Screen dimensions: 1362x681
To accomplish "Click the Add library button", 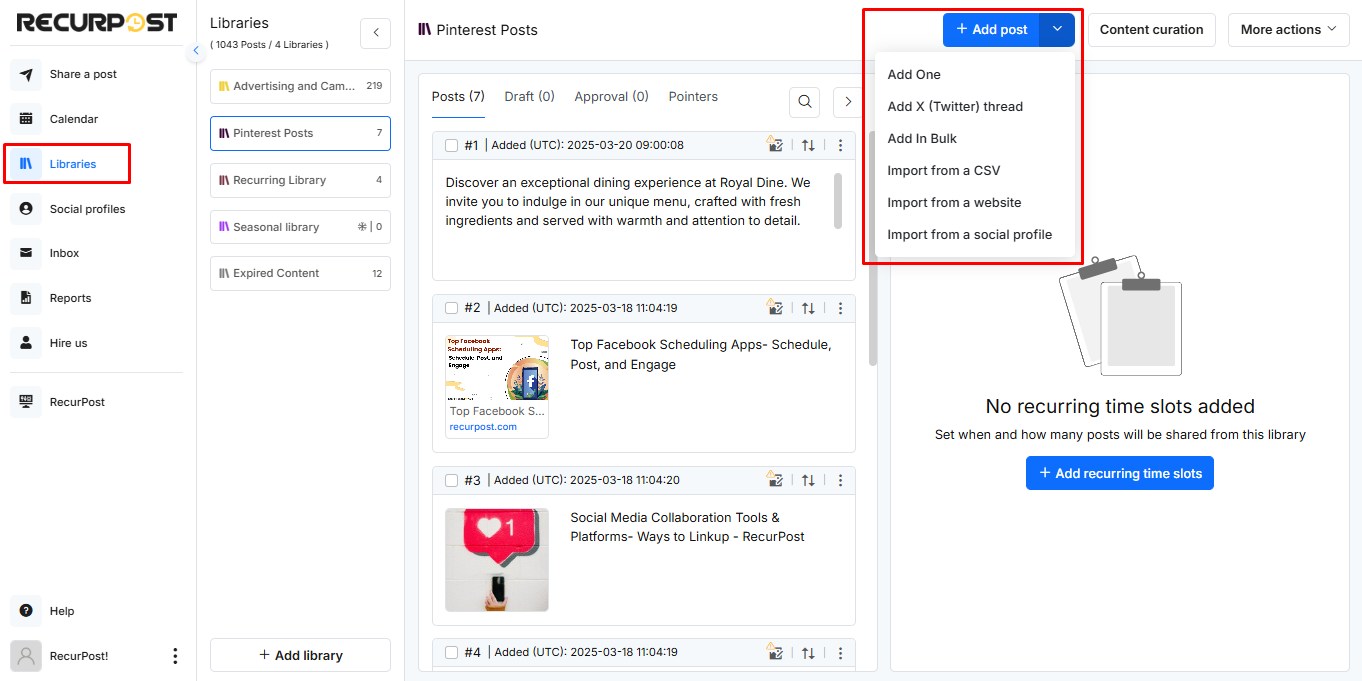I will tap(300, 655).
